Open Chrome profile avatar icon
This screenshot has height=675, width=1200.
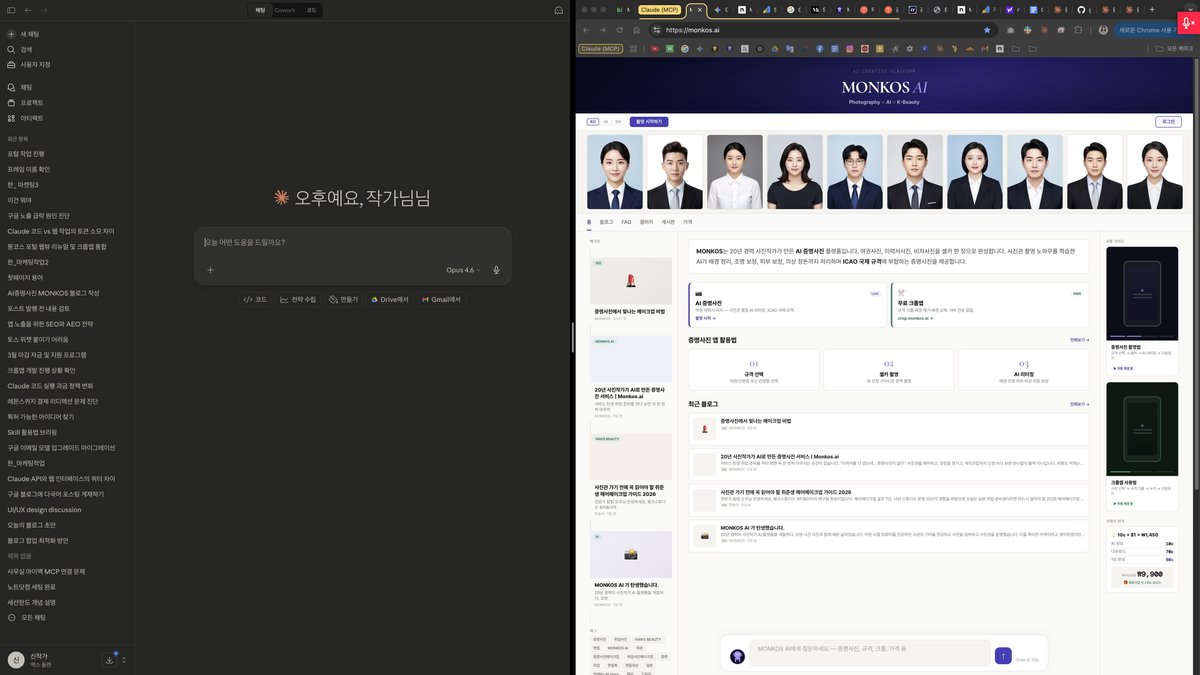click(1101, 30)
